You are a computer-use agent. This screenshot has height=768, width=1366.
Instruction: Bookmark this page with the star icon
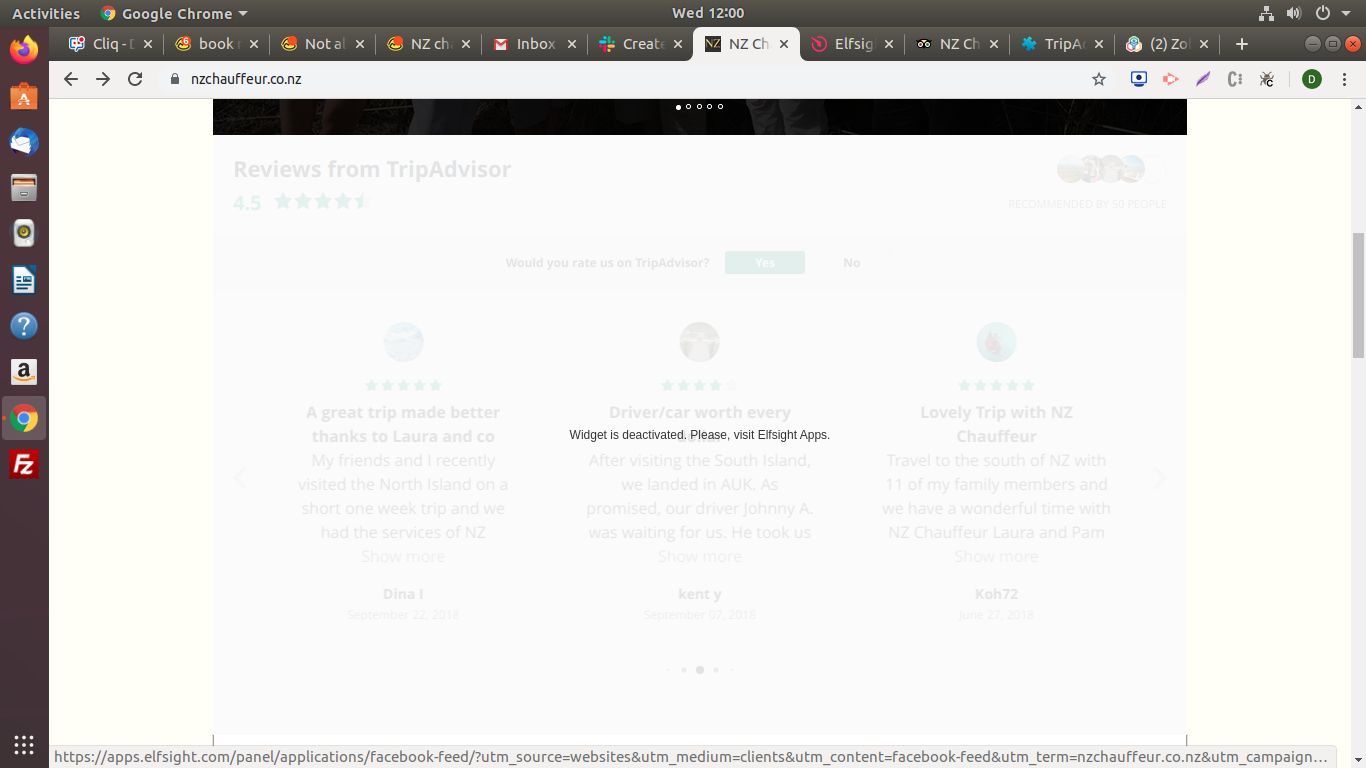[1099, 79]
